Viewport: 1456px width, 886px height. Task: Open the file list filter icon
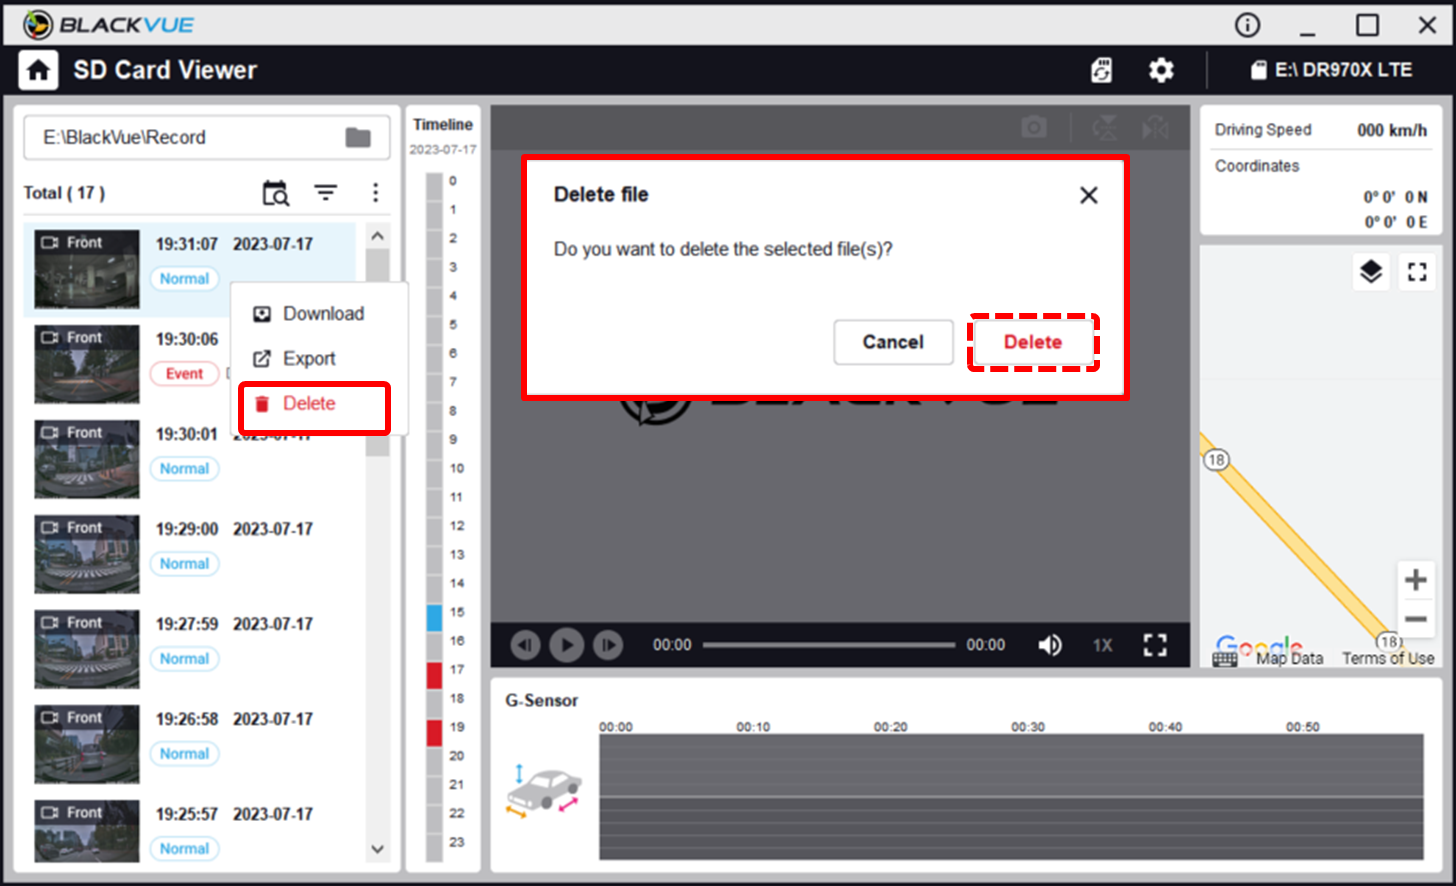pos(326,193)
